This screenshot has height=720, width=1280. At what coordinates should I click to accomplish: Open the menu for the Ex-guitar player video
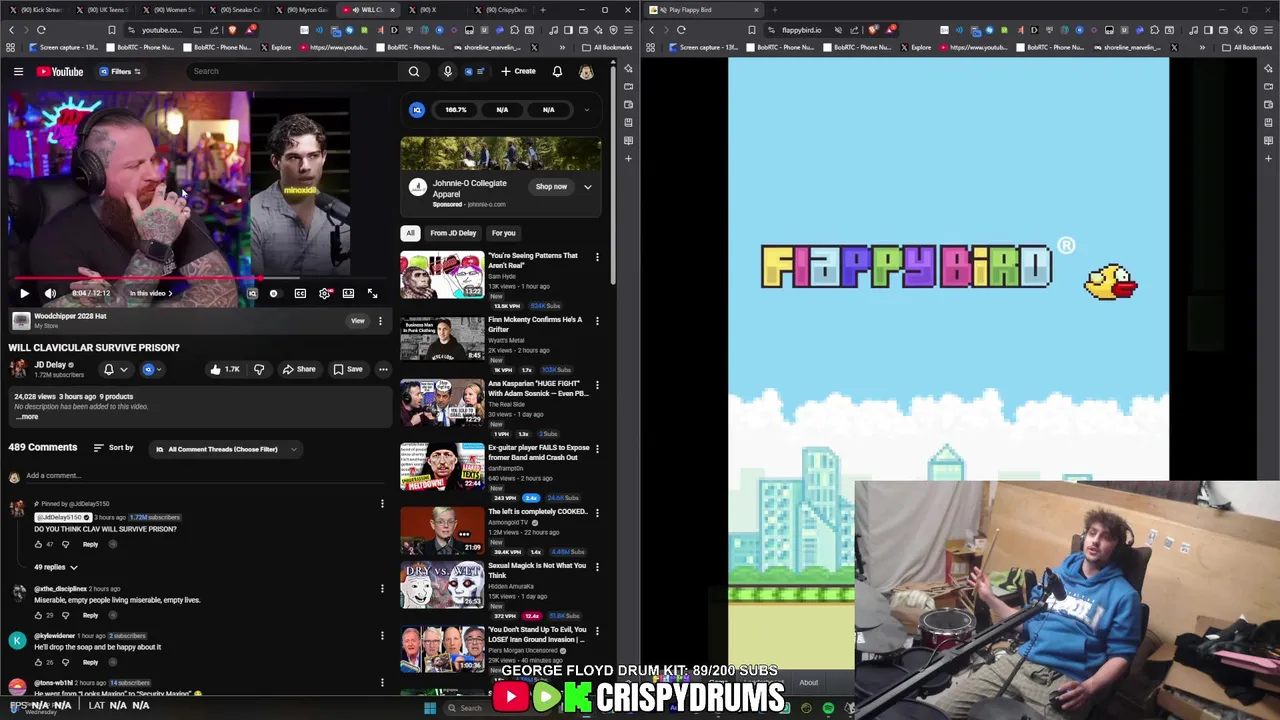point(597,449)
